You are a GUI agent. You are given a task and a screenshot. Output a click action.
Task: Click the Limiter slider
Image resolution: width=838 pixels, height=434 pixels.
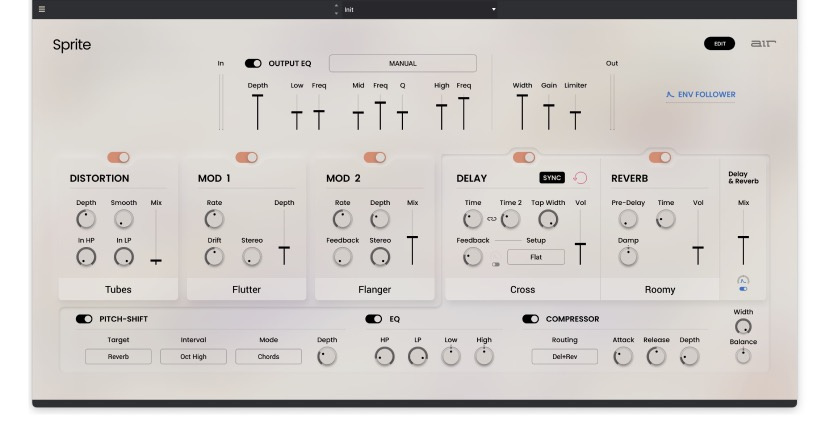(575, 112)
